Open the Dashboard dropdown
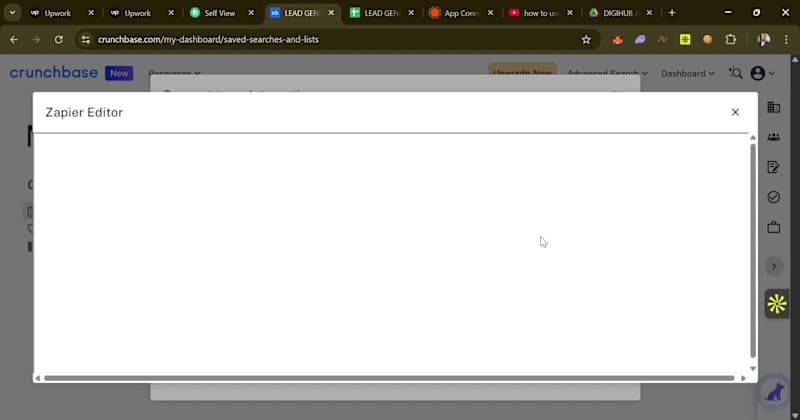Viewport: 800px width, 420px height. click(x=687, y=73)
